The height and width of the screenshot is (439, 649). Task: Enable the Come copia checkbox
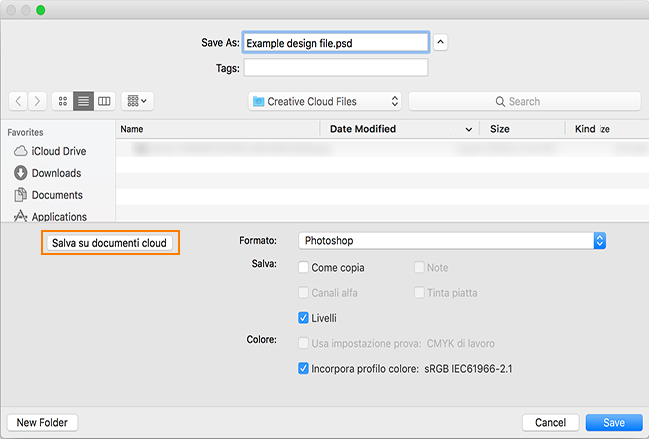click(303, 268)
